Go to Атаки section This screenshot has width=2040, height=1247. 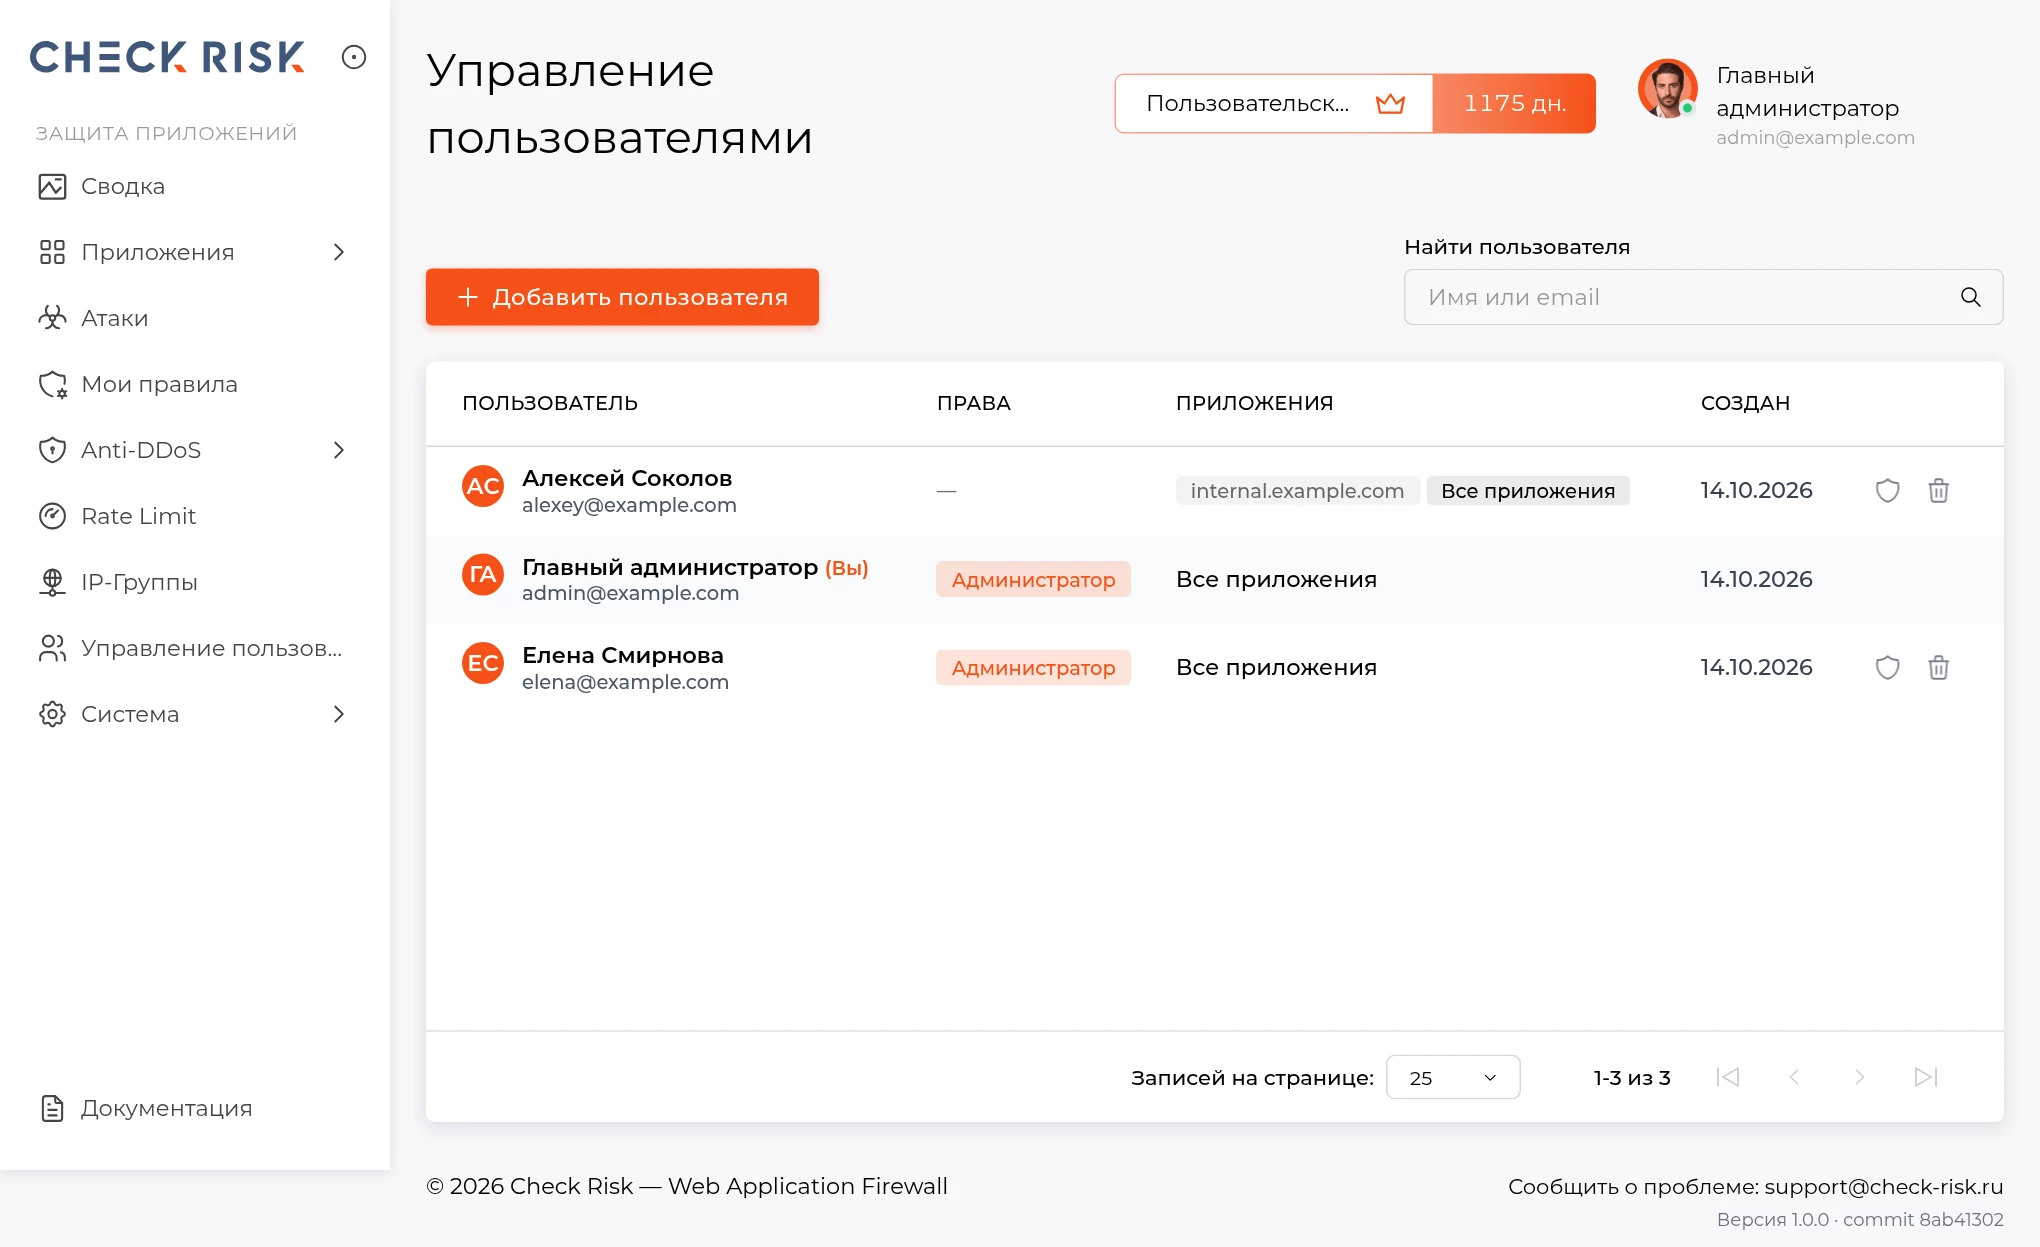[114, 318]
